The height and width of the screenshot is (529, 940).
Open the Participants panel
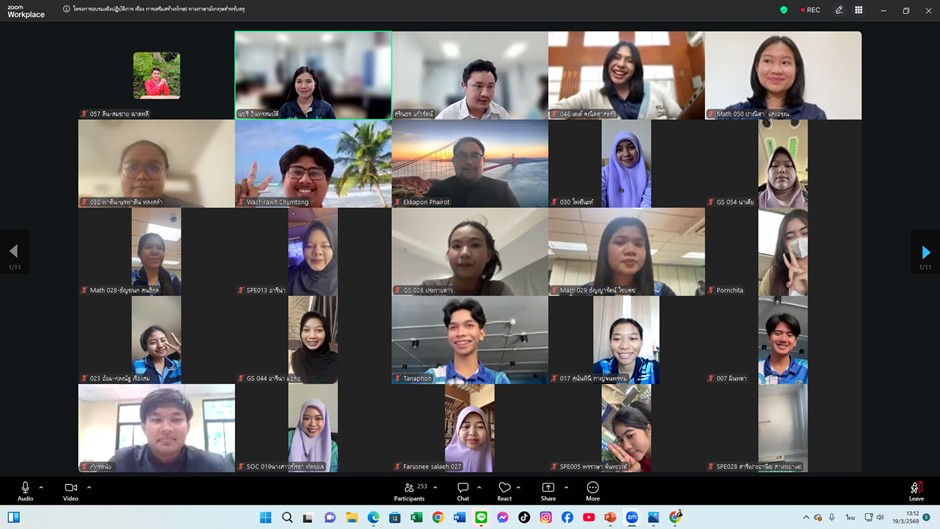pyautogui.click(x=408, y=489)
